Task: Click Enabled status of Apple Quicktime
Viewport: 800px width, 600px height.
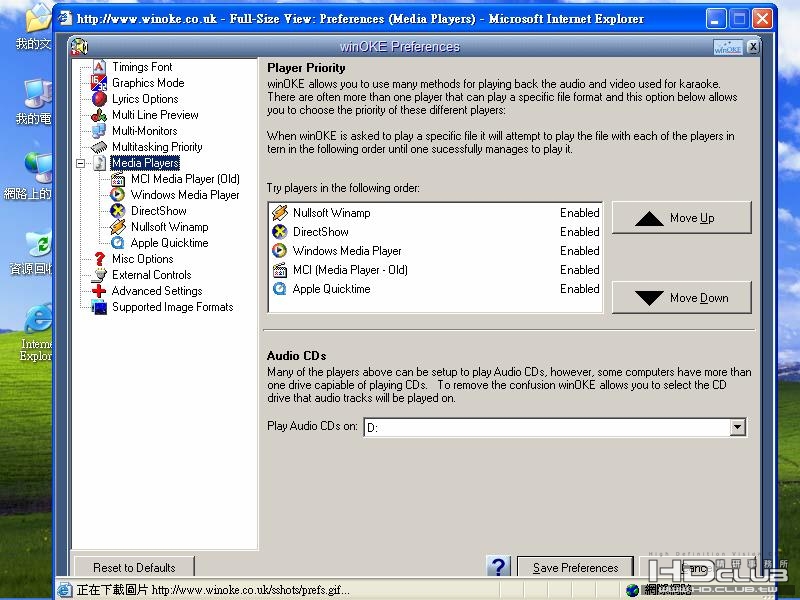Action: 580,289
